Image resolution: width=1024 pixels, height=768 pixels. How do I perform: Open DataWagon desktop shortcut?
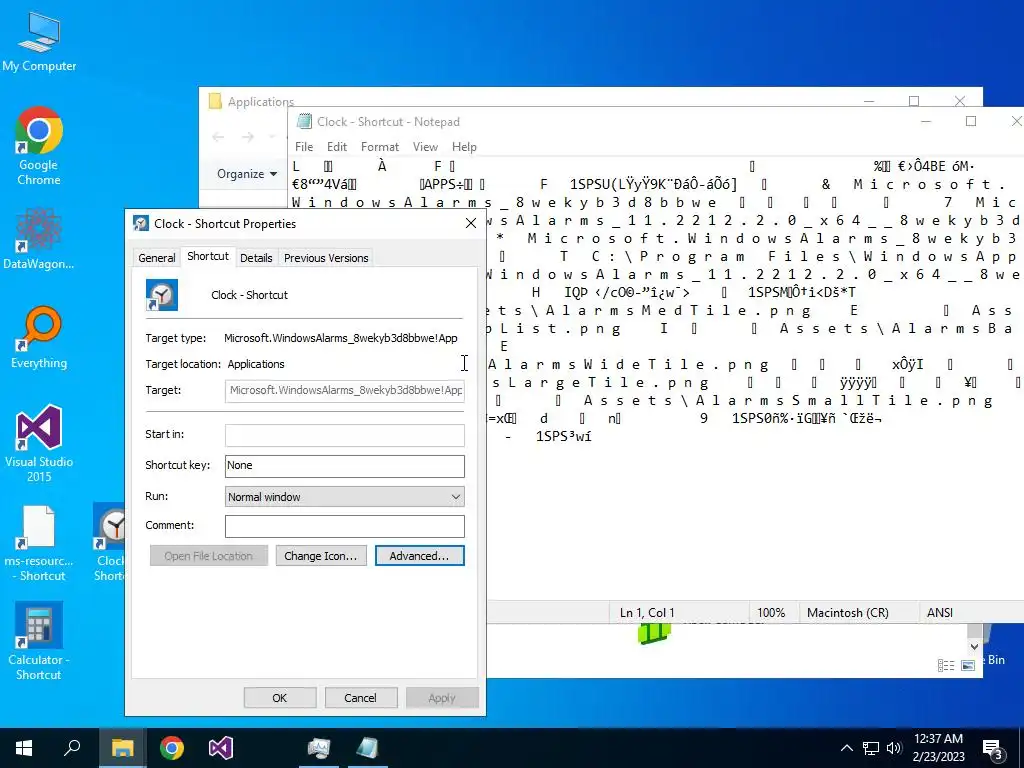click(39, 239)
